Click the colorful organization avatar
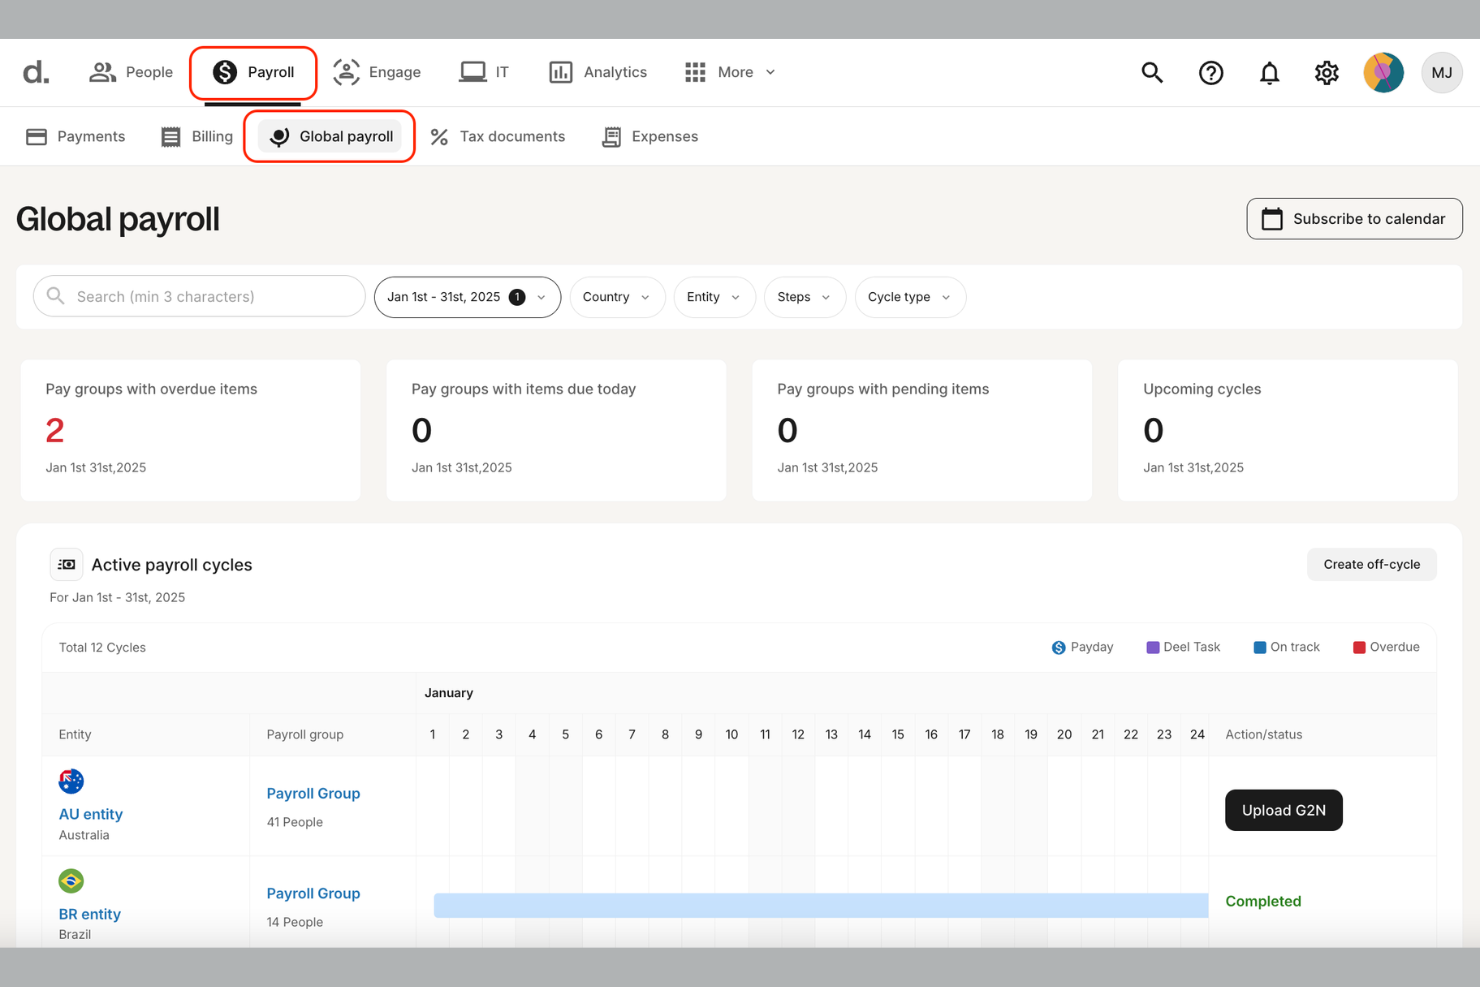The image size is (1480, 987). coord(1384,72)
